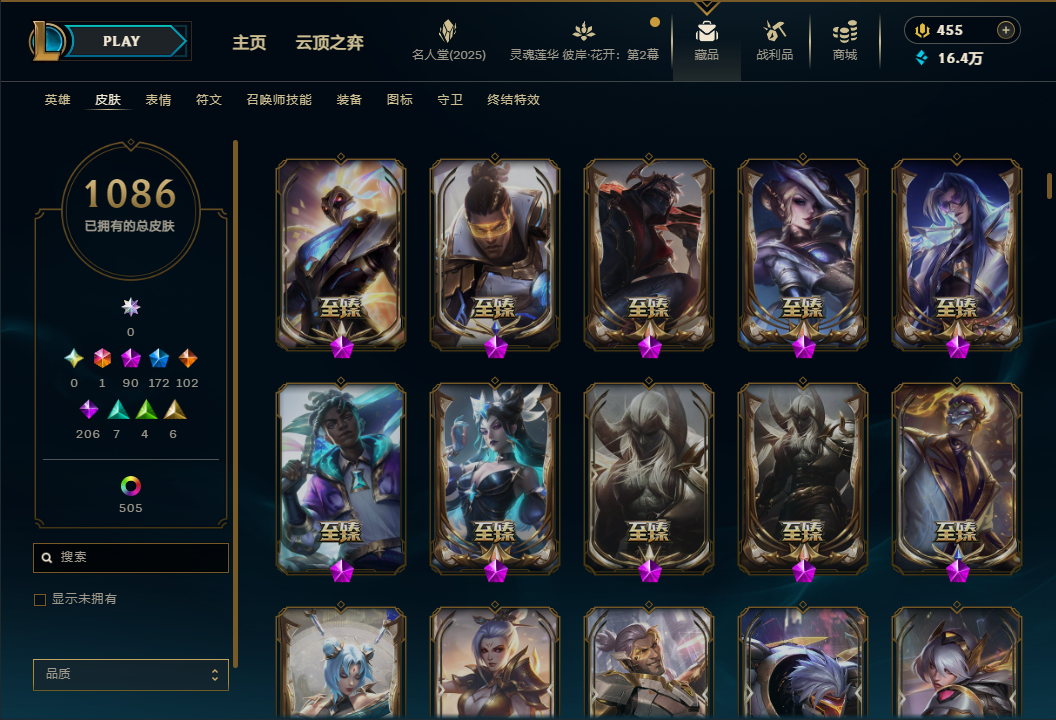The width and height of the screenshot is (1056, 720).
Task: Go to the 主页 home page
Action: coord(249,42)
